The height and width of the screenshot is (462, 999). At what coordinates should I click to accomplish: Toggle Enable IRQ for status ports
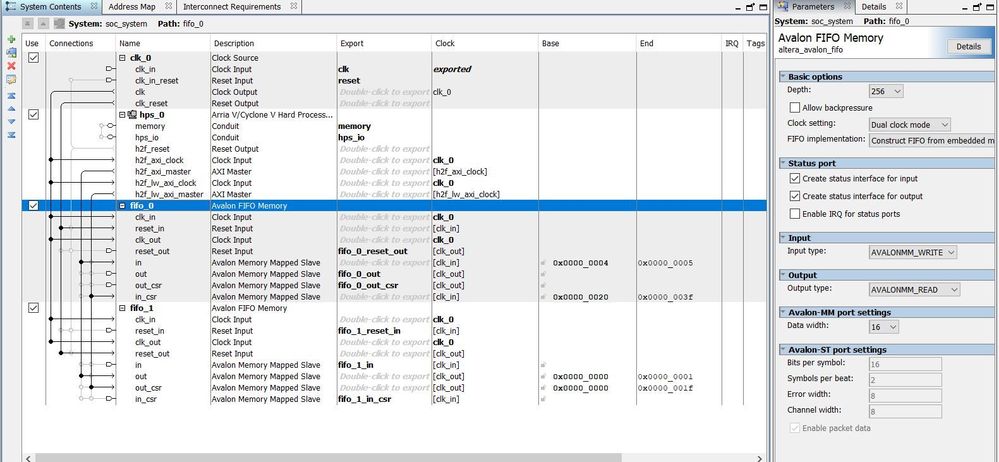click(x=795, y=213)
